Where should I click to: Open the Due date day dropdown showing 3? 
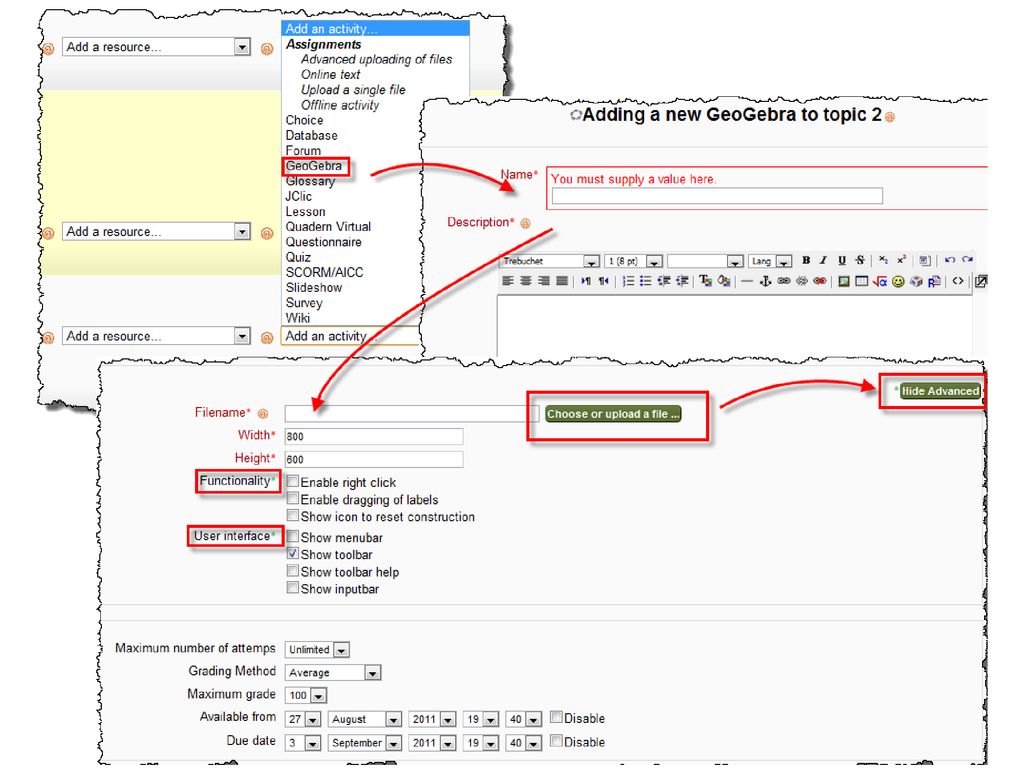(x=303, y=743)
